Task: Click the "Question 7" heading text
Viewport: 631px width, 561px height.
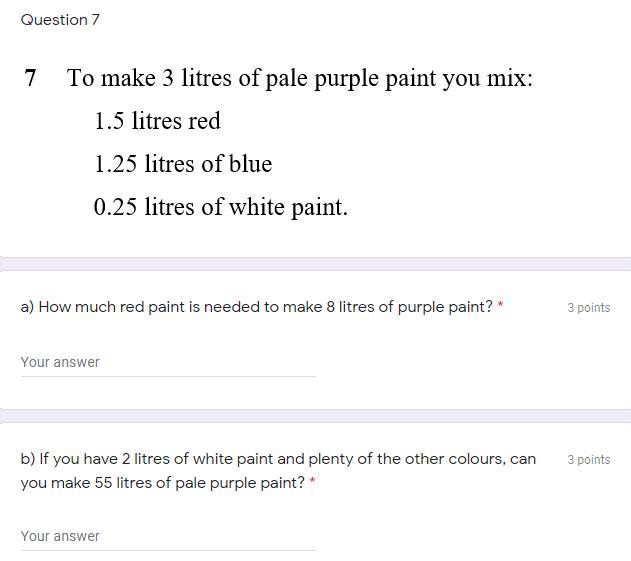Action: (x=60, y=20)
